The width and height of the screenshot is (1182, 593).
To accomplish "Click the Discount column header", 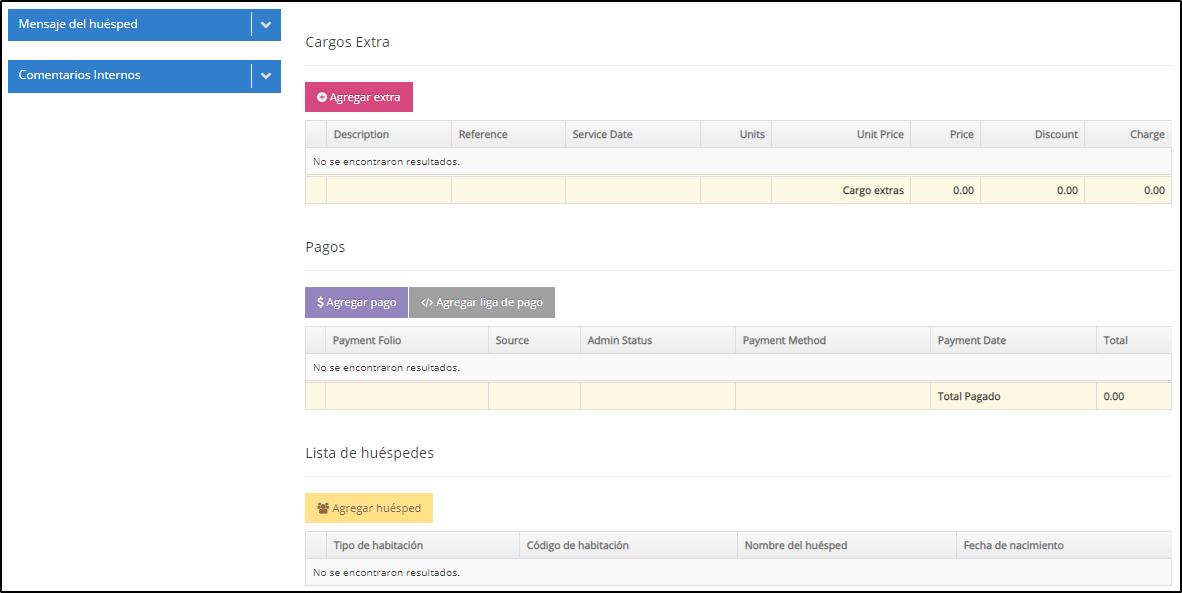I will click(1055, 134).
